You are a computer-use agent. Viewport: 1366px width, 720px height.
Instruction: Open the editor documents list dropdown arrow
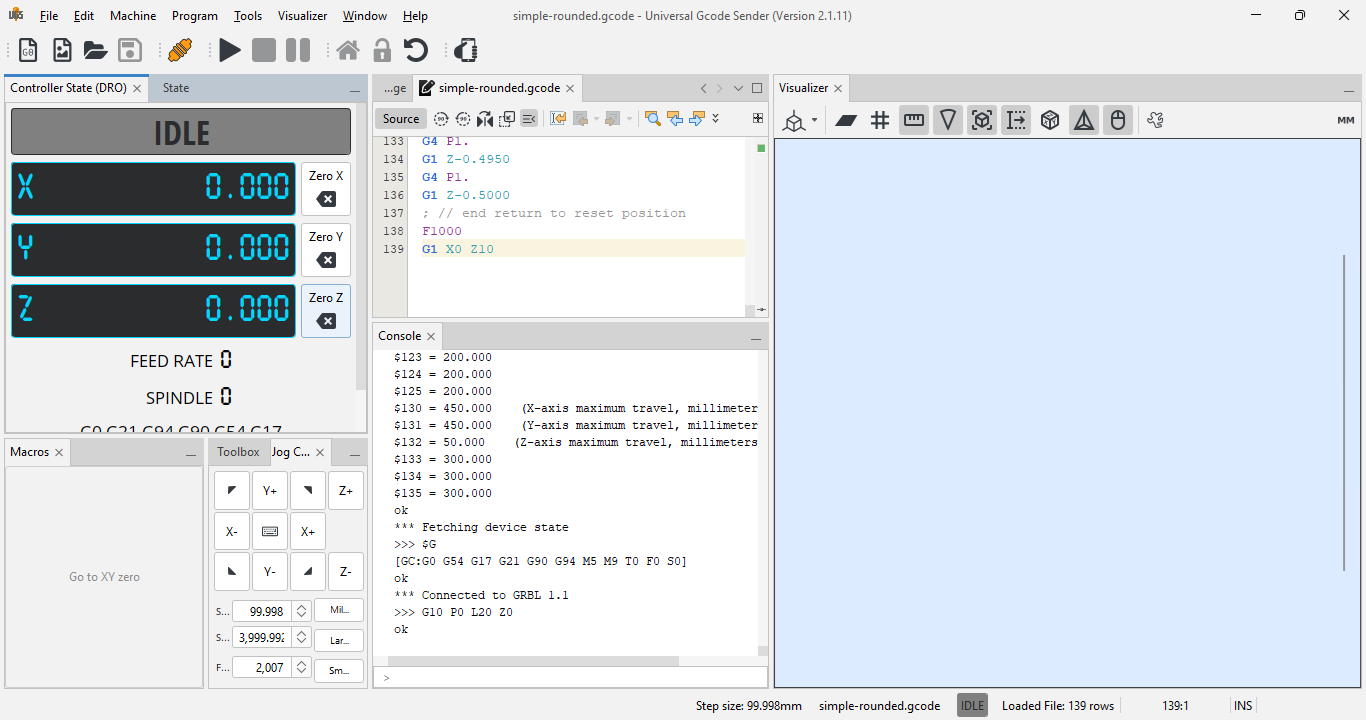[x=738, y=88]
